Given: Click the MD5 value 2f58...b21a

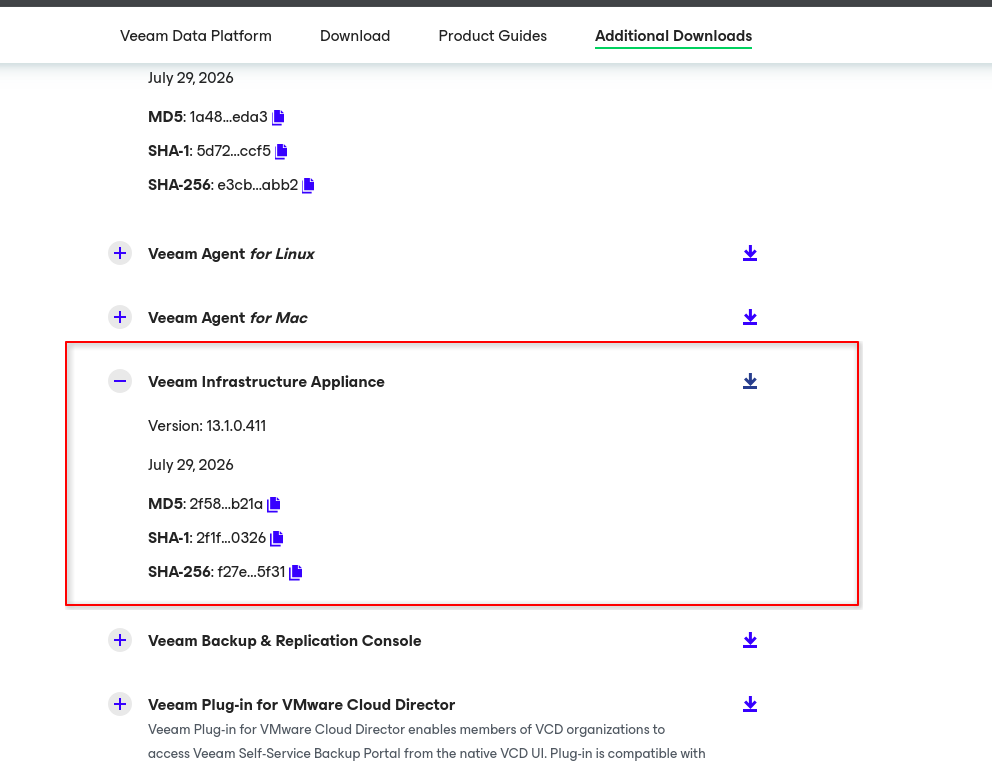Looking at the screenshot, I should pyautogui.click(x=226, y=504).
